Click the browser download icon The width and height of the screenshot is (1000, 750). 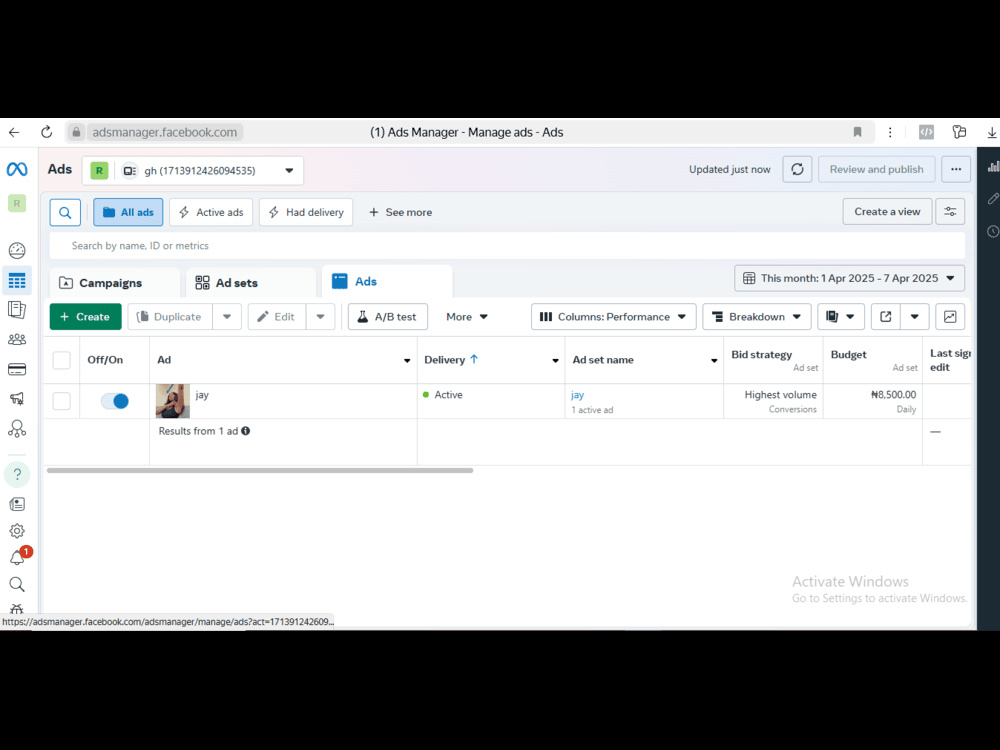(x=992, y=132)
